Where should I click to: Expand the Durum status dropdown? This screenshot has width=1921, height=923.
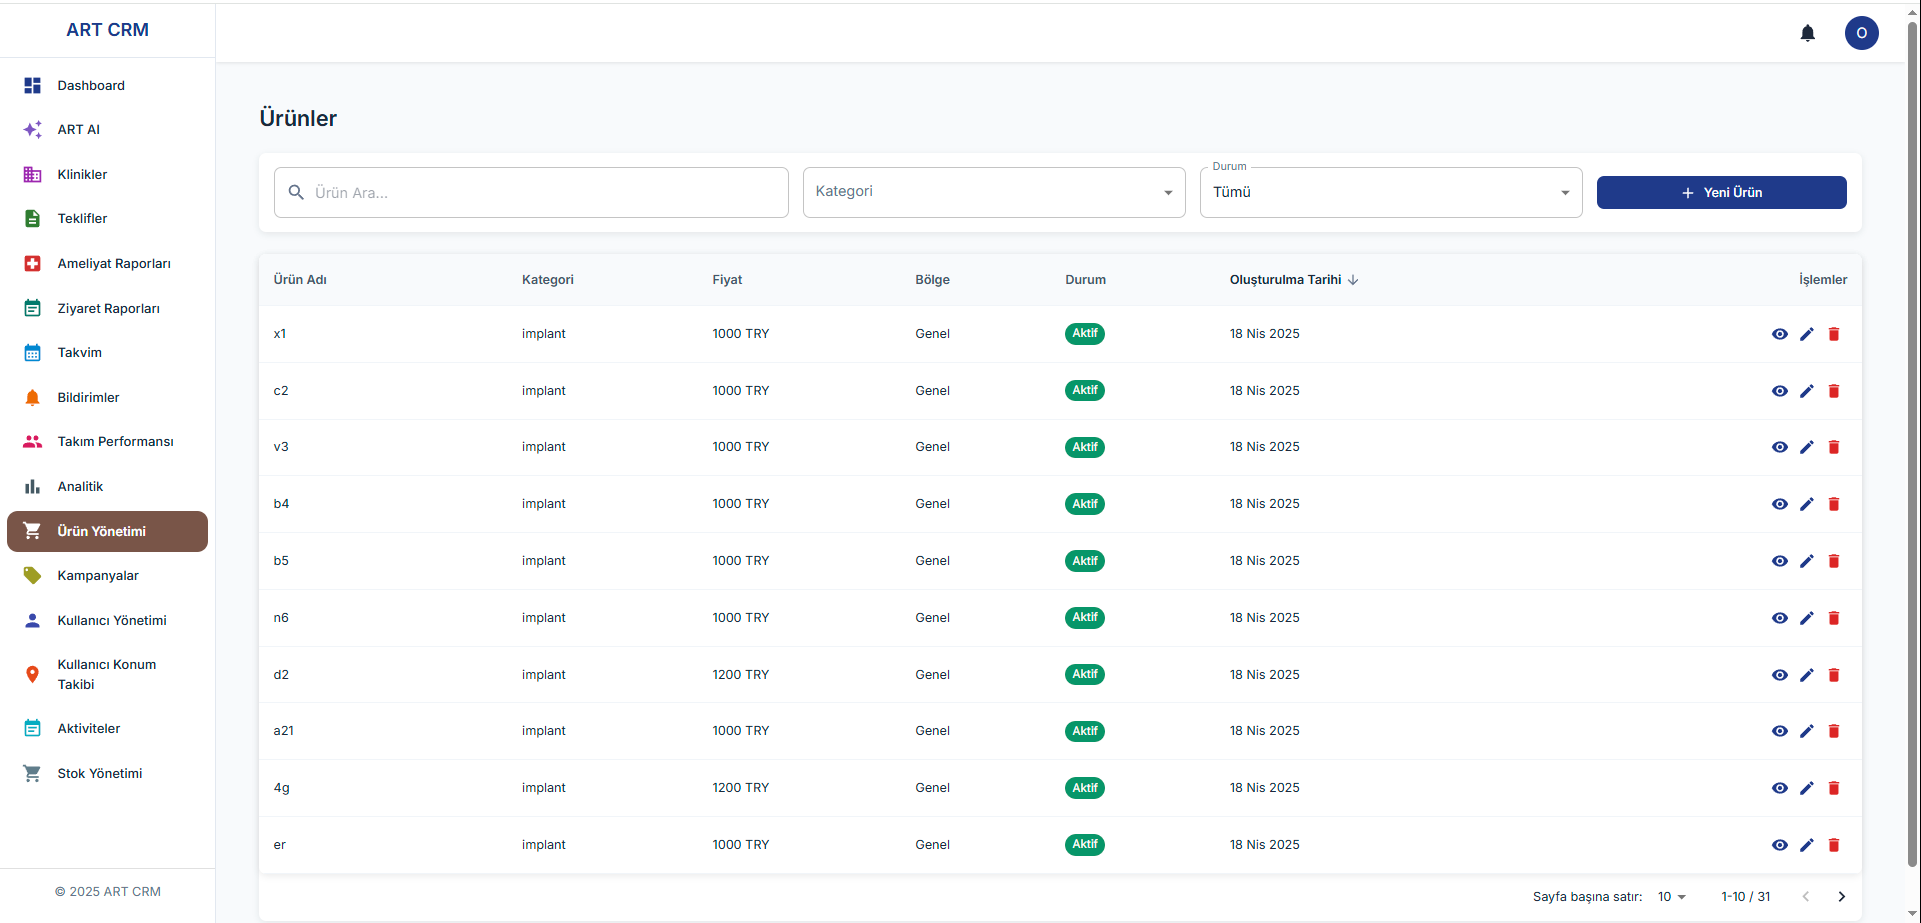click(1390, 192)
